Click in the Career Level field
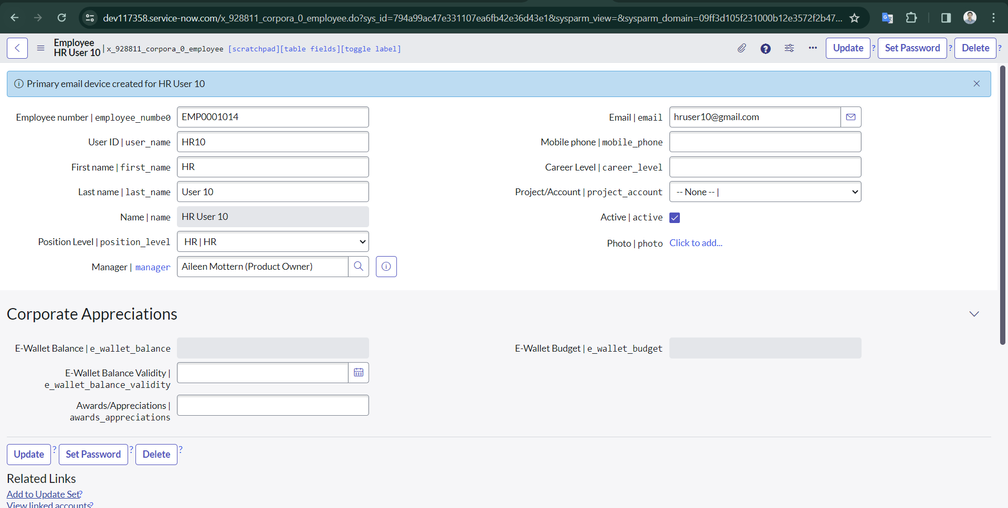Viewport: 1008px width, 508px height. 765,167
